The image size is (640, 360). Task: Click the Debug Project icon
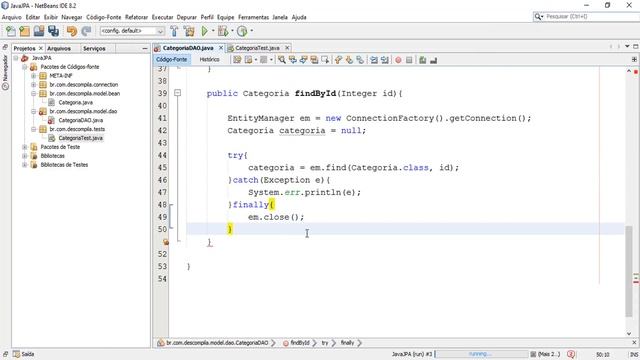(x=223, y=31)
